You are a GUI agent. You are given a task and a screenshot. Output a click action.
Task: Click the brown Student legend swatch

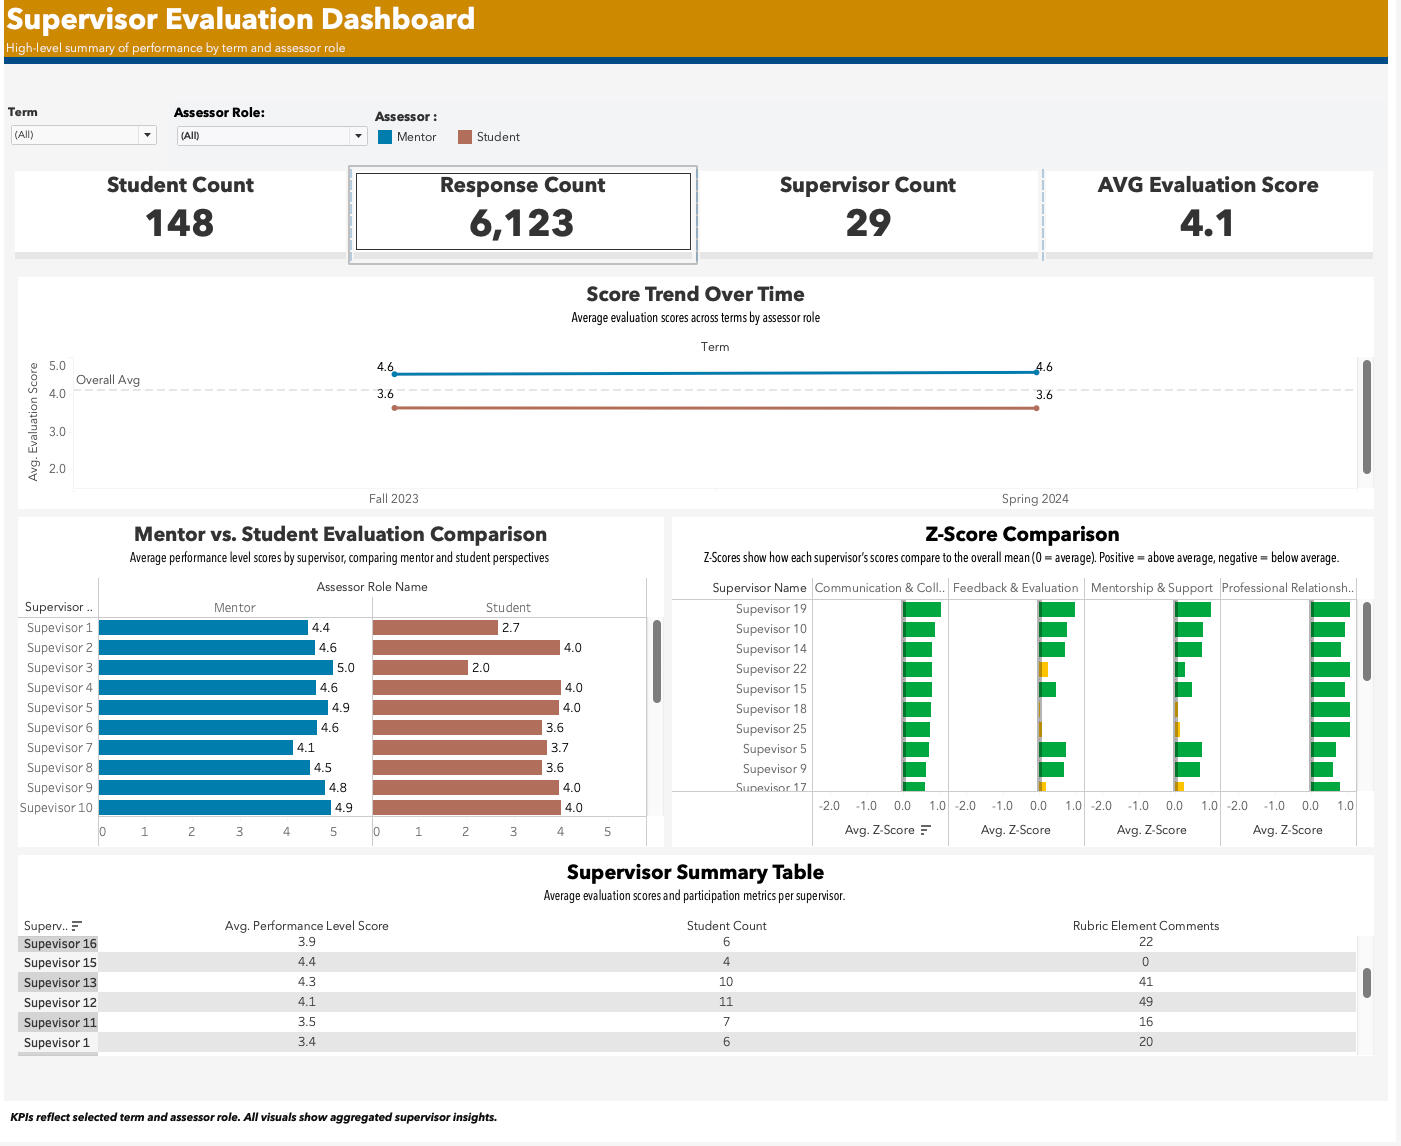pos(465,137)
